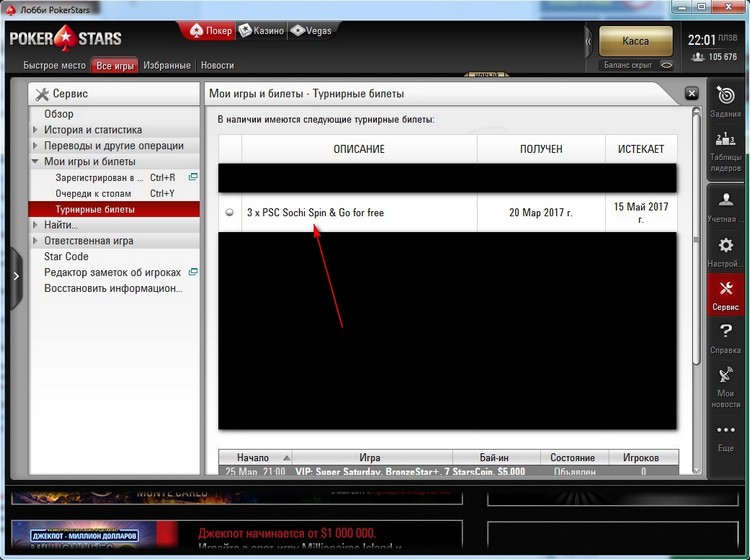Open Настройки gear icon in sidebar

(726, 245)
